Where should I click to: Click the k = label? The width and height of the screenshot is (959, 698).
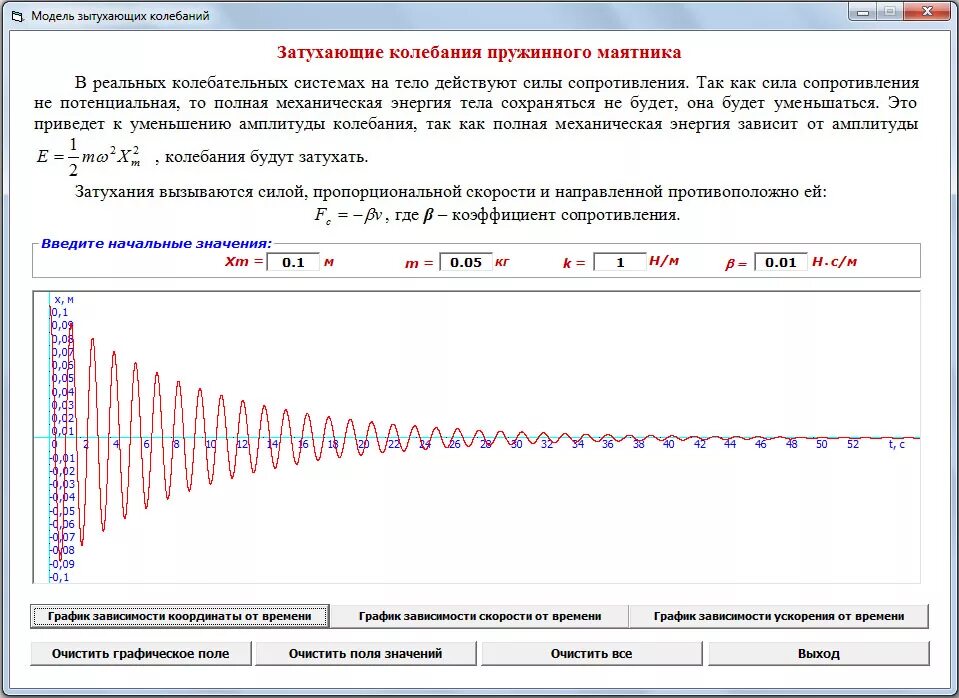point(574,263)
